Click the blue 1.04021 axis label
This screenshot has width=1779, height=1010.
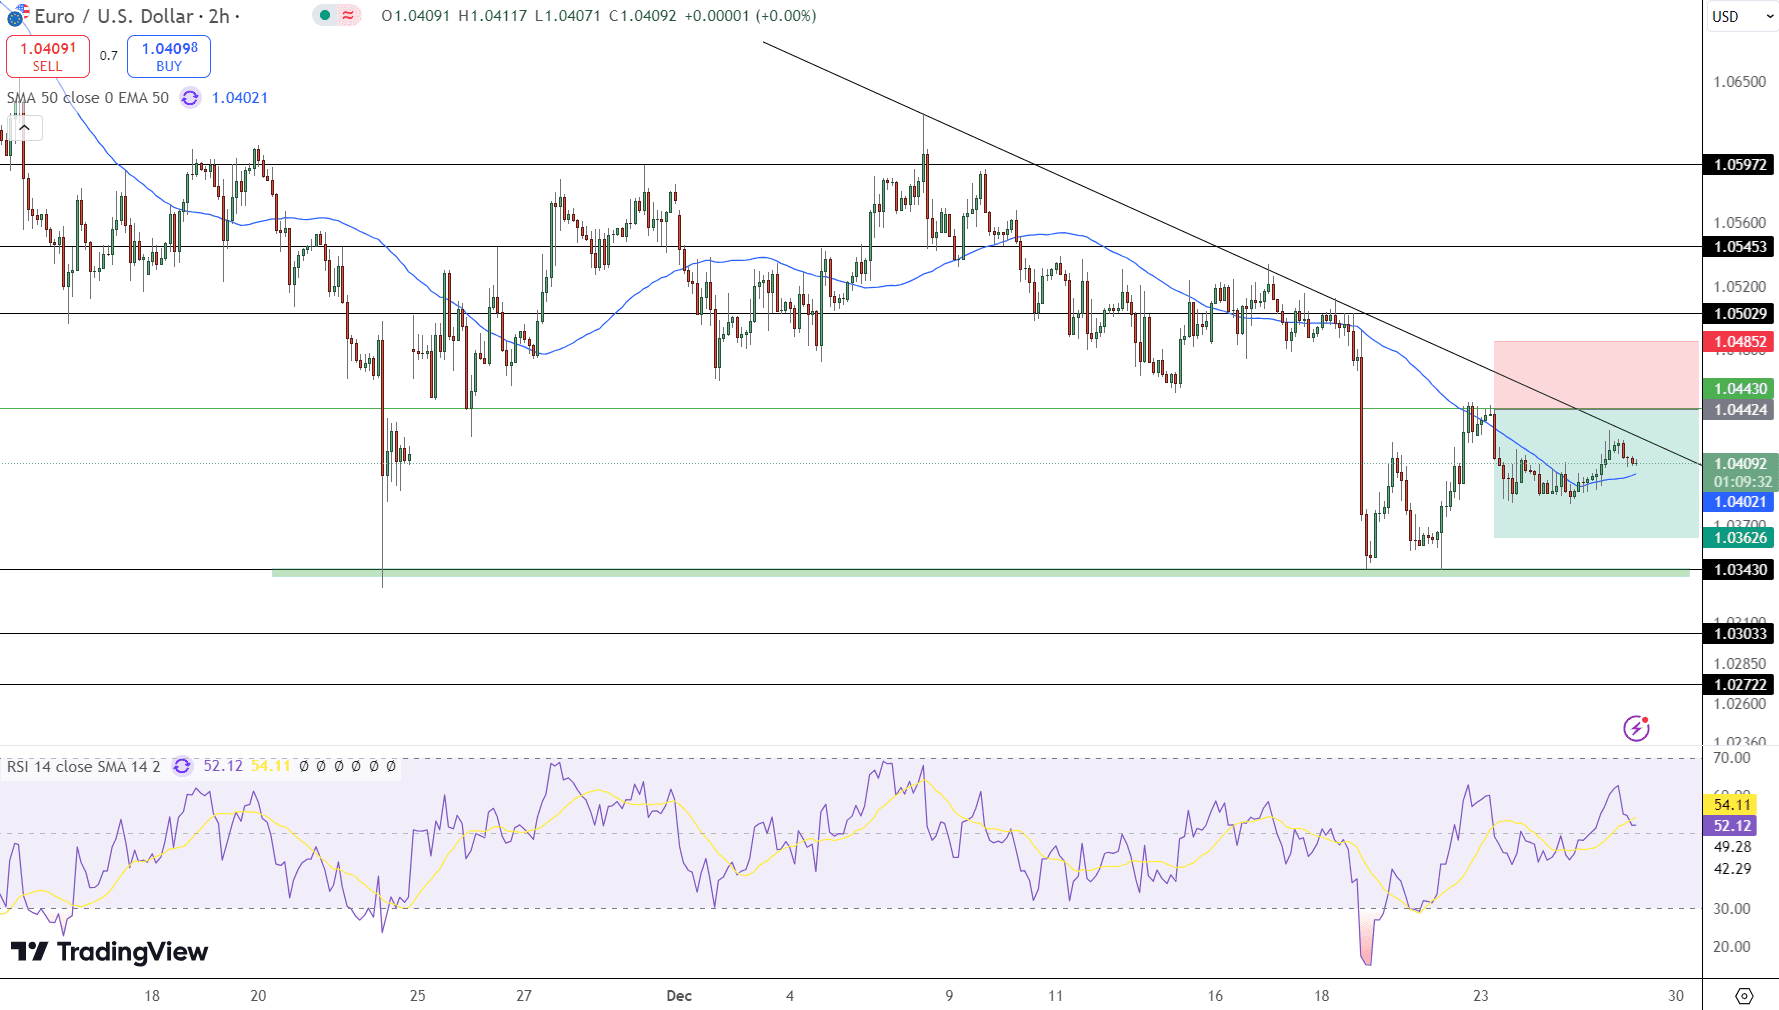point(1740,502)
